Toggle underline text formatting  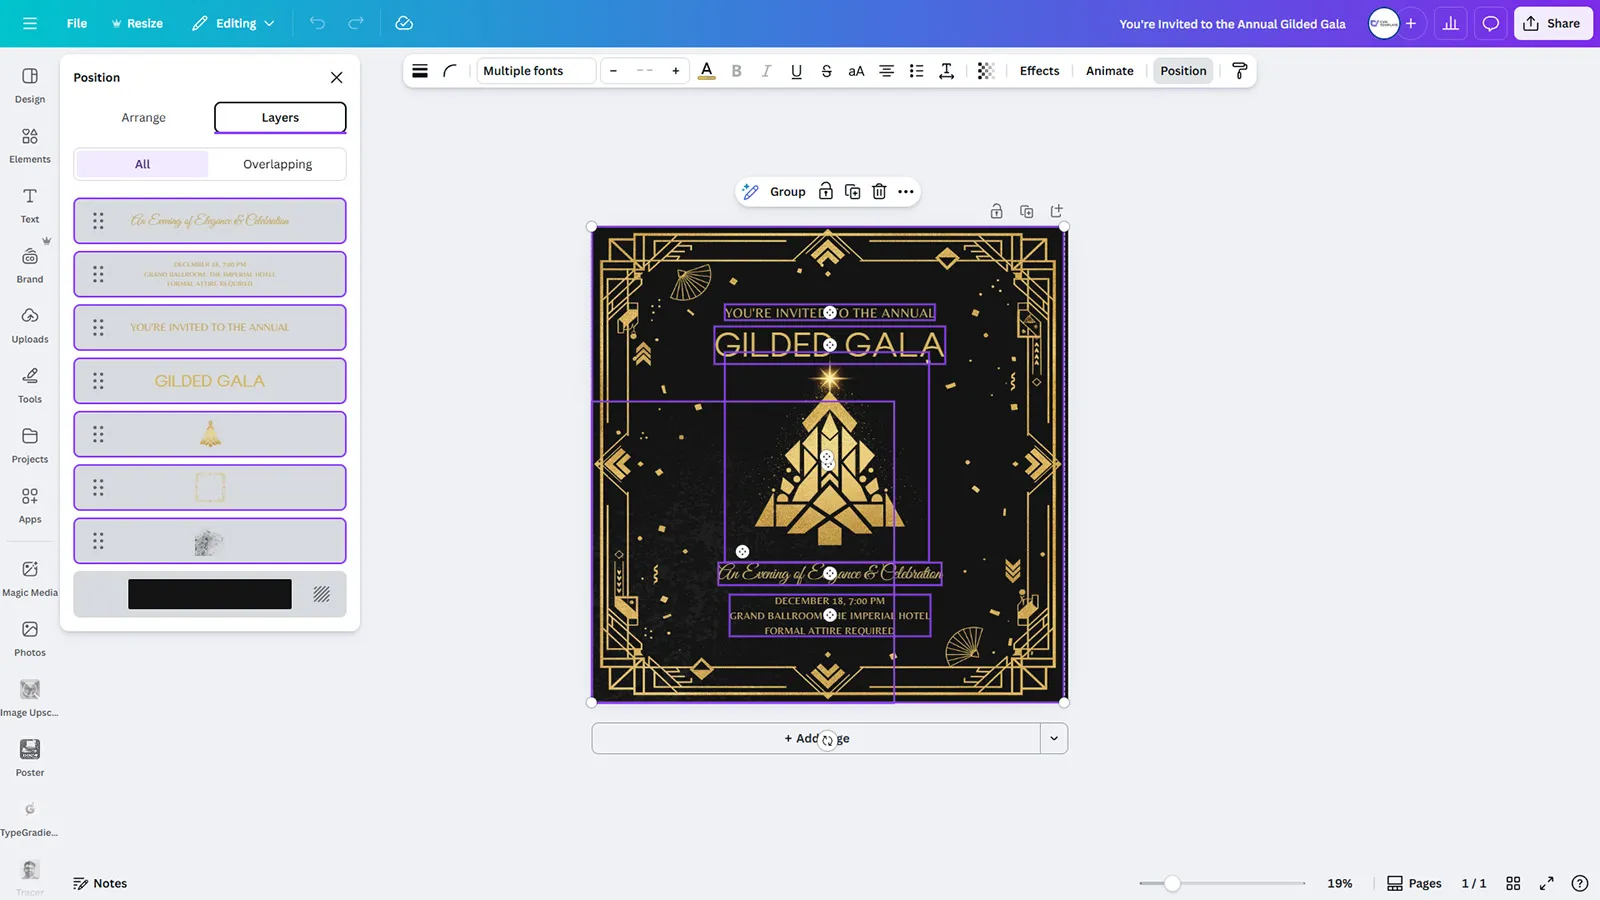click(x=796, y=71)
